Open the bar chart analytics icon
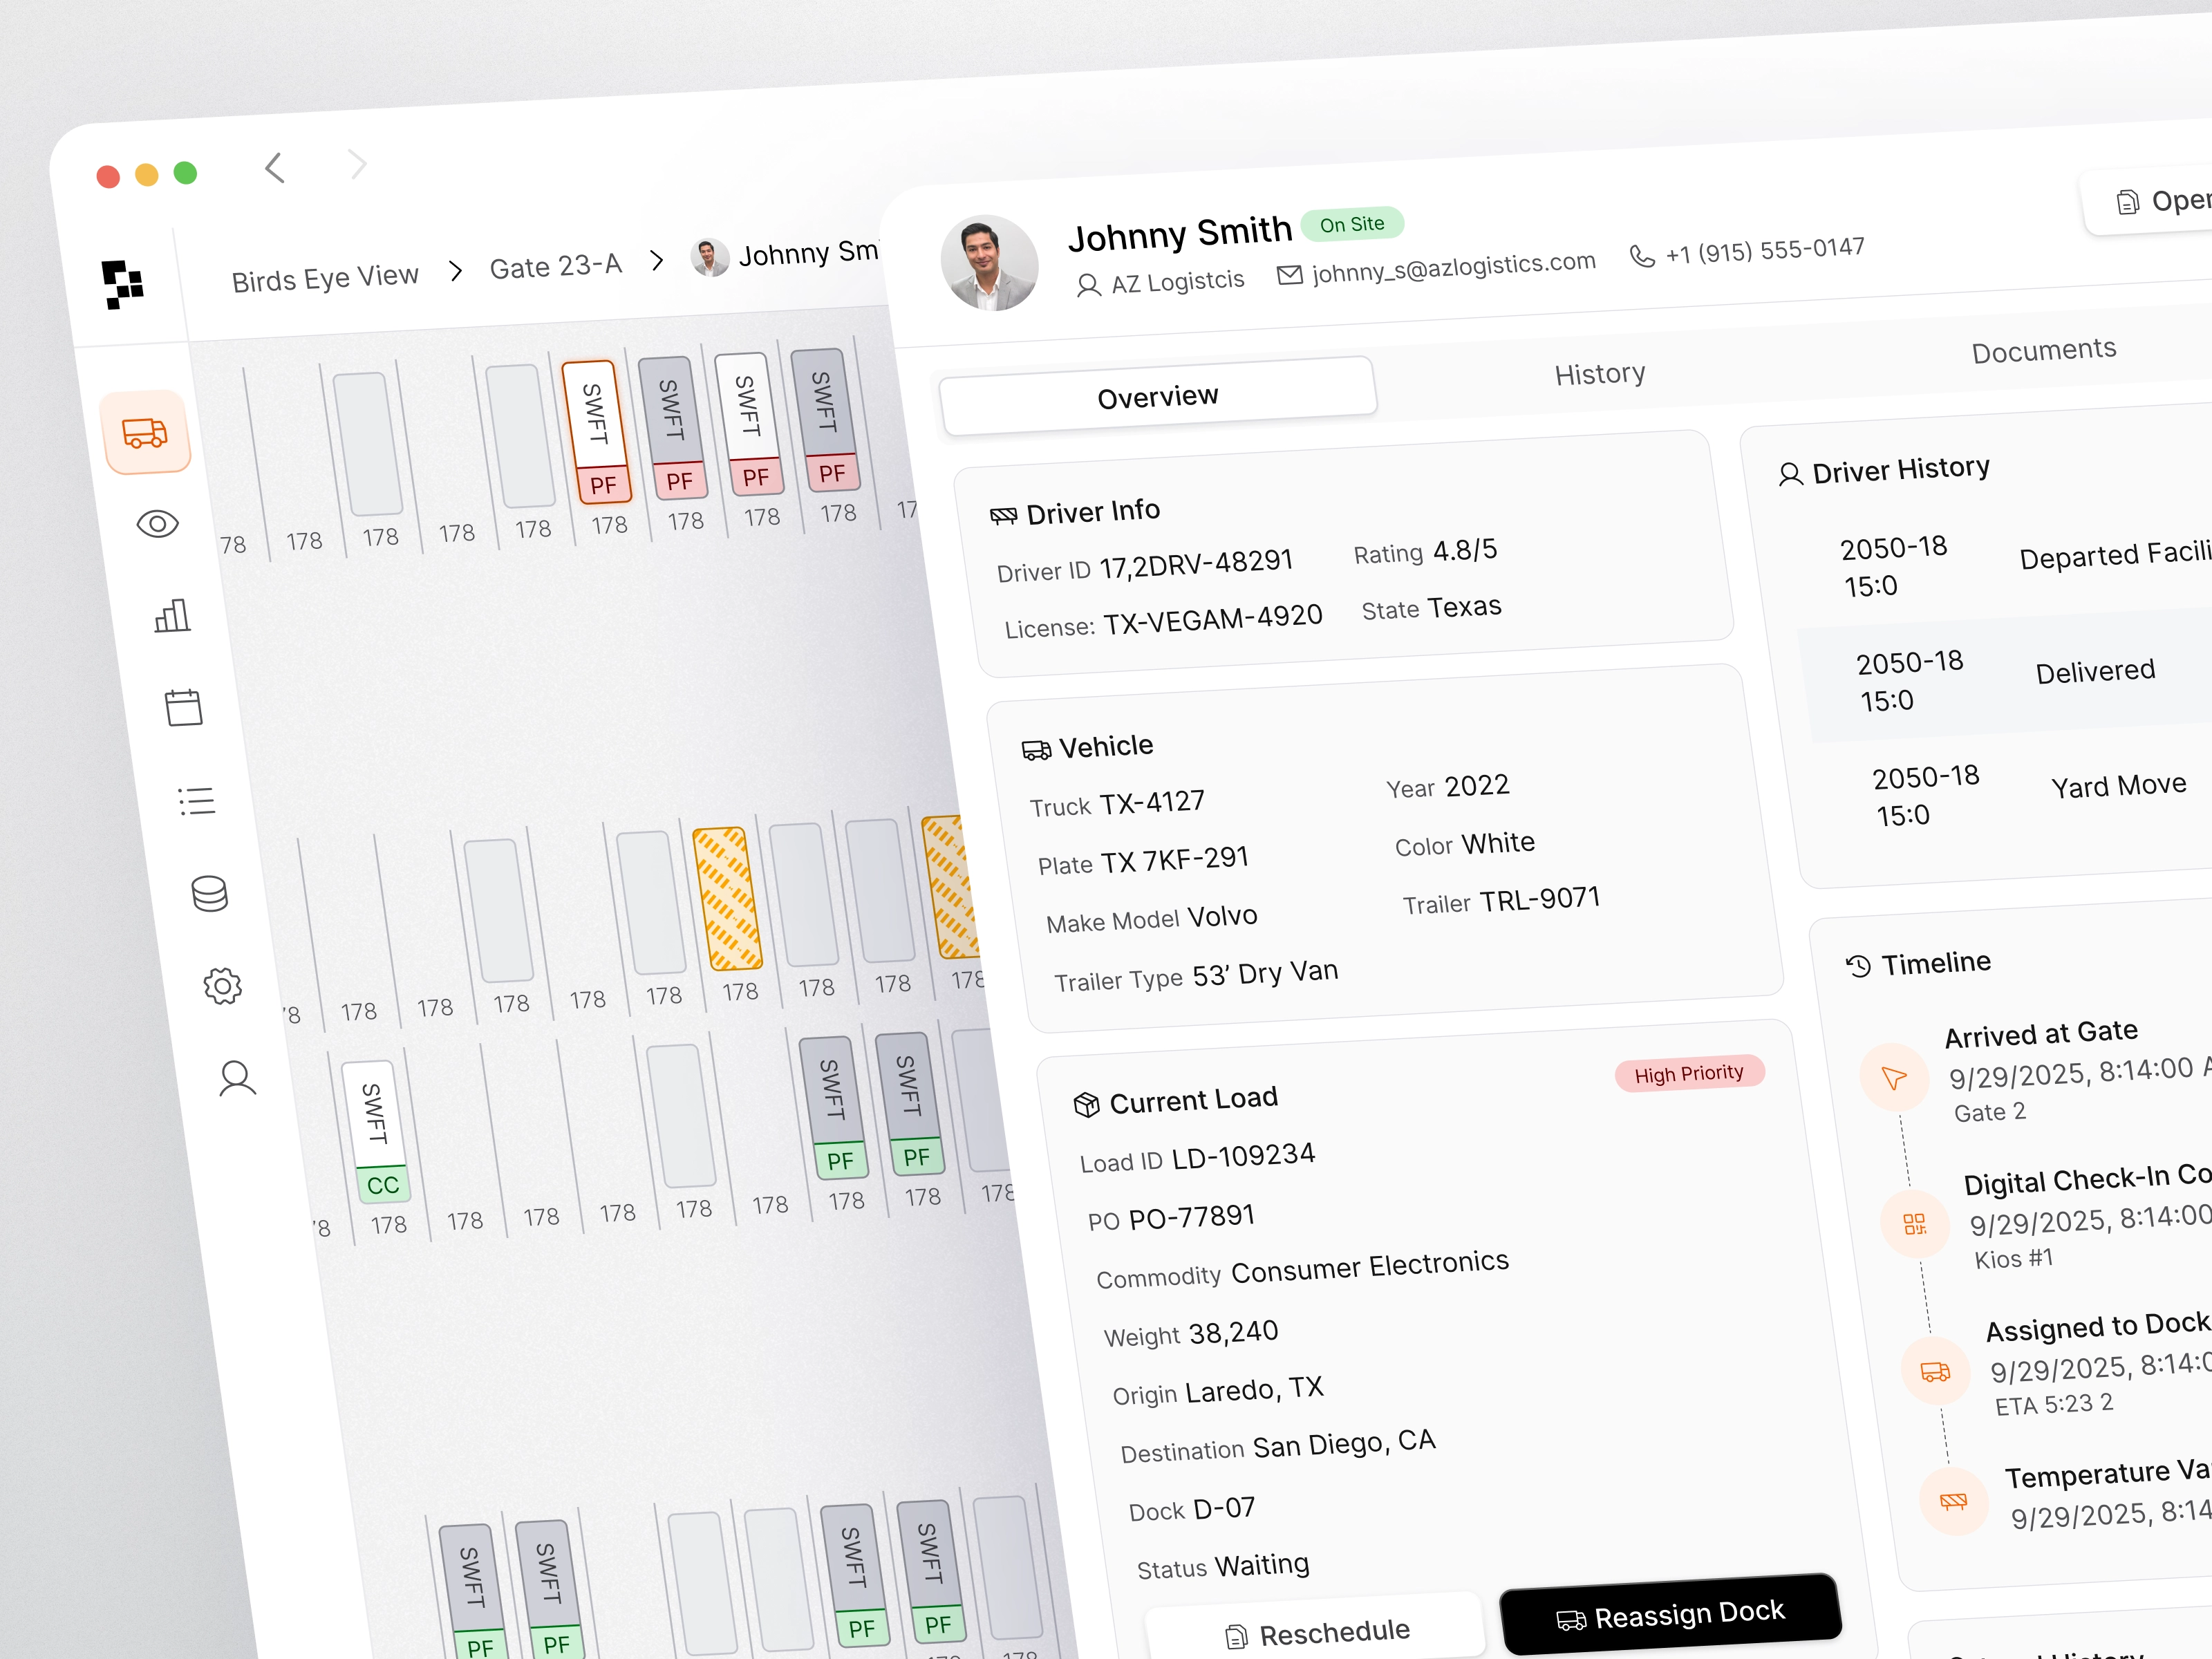Screen dimensions: 2212x1659 point(172,616)
